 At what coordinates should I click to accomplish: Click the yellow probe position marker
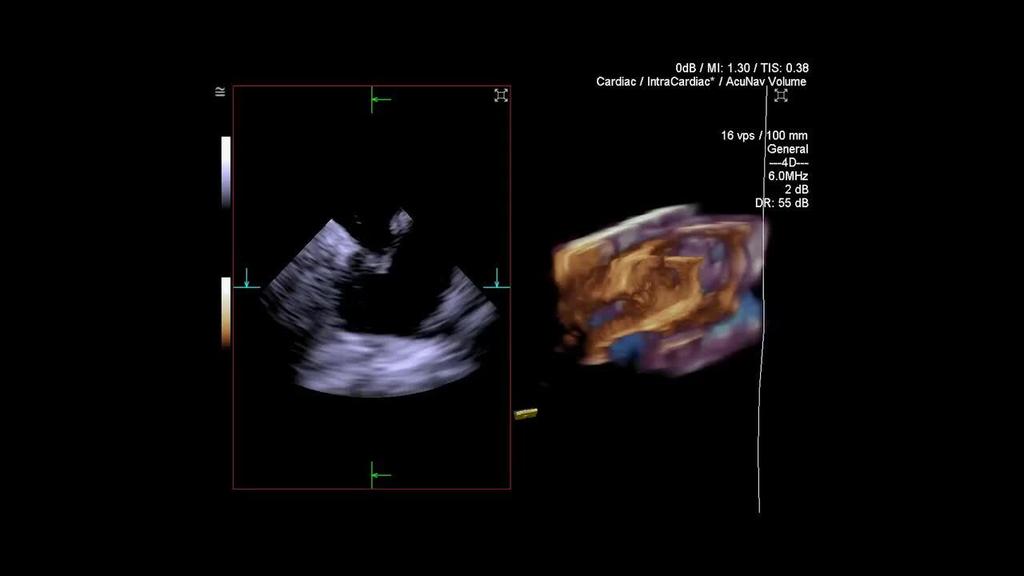tap(523, 413)
